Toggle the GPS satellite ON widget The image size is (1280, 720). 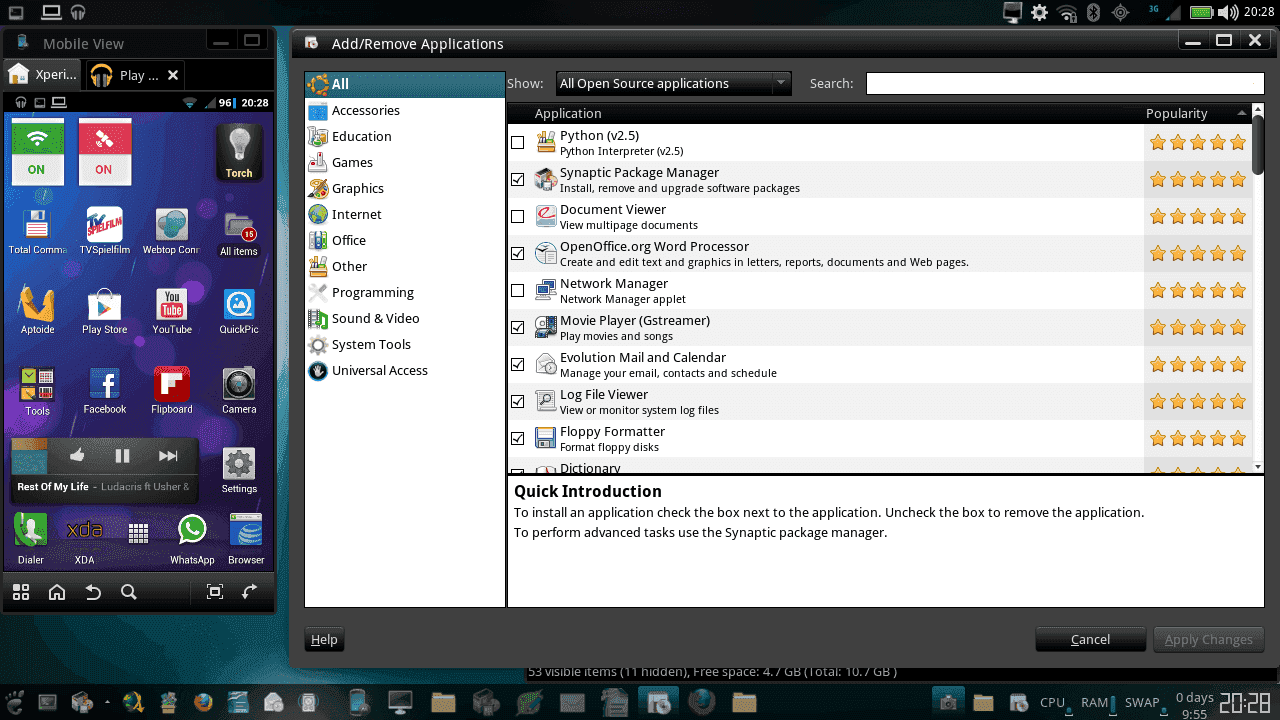click(x=104, y=151)
